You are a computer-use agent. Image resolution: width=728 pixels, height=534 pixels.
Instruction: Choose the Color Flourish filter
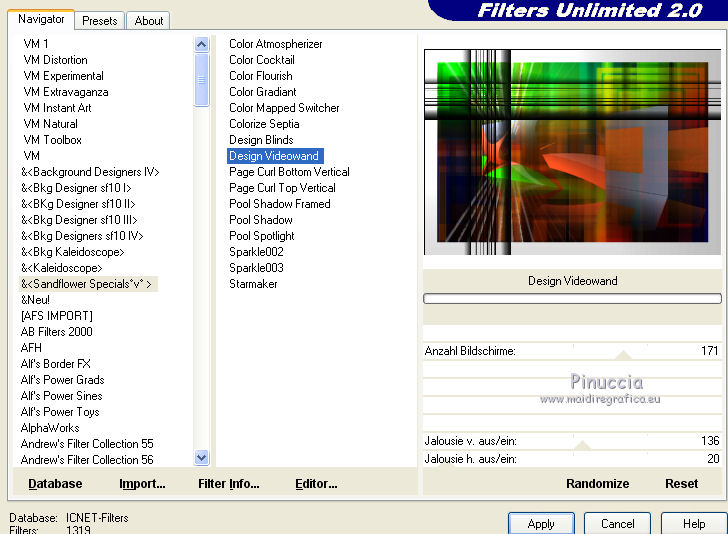[260, 76]
